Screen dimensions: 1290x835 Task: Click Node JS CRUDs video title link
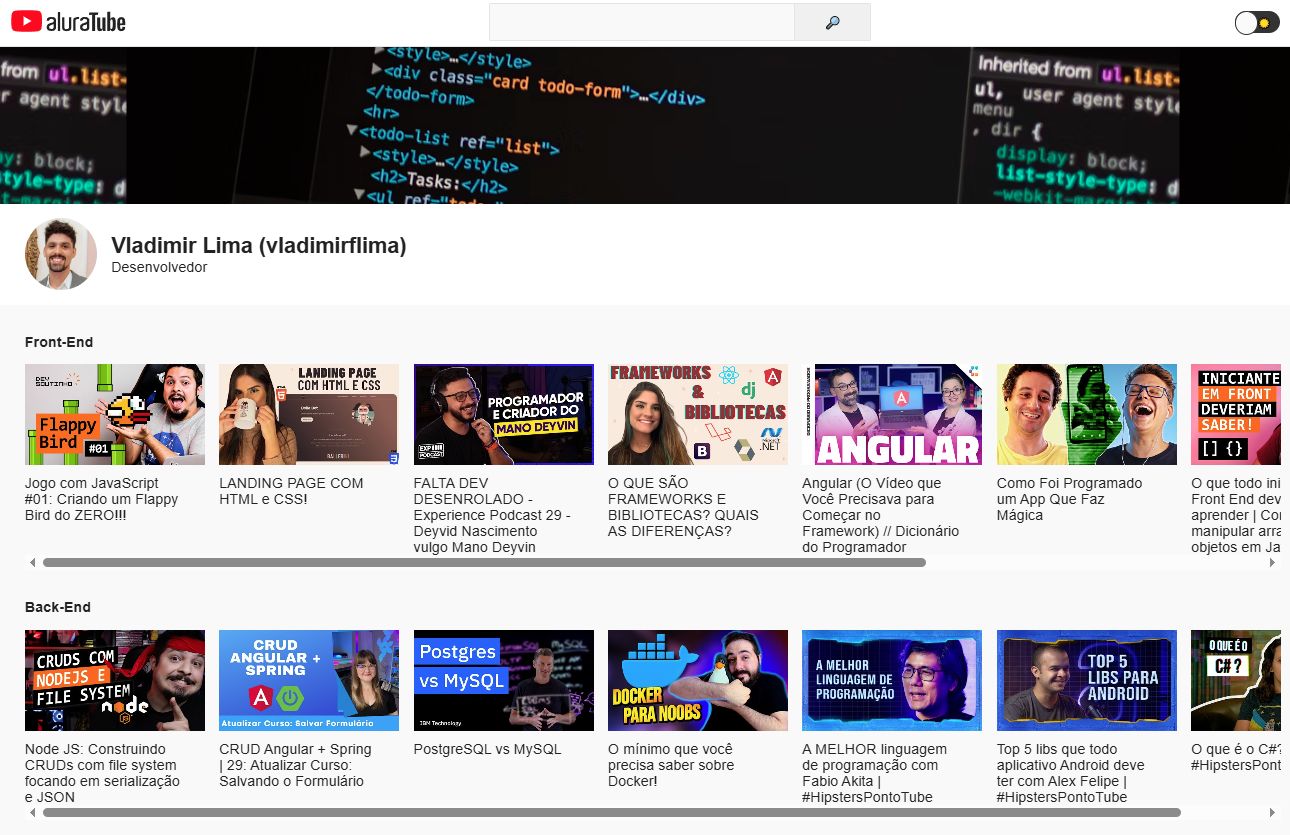(x=102, y=773)
